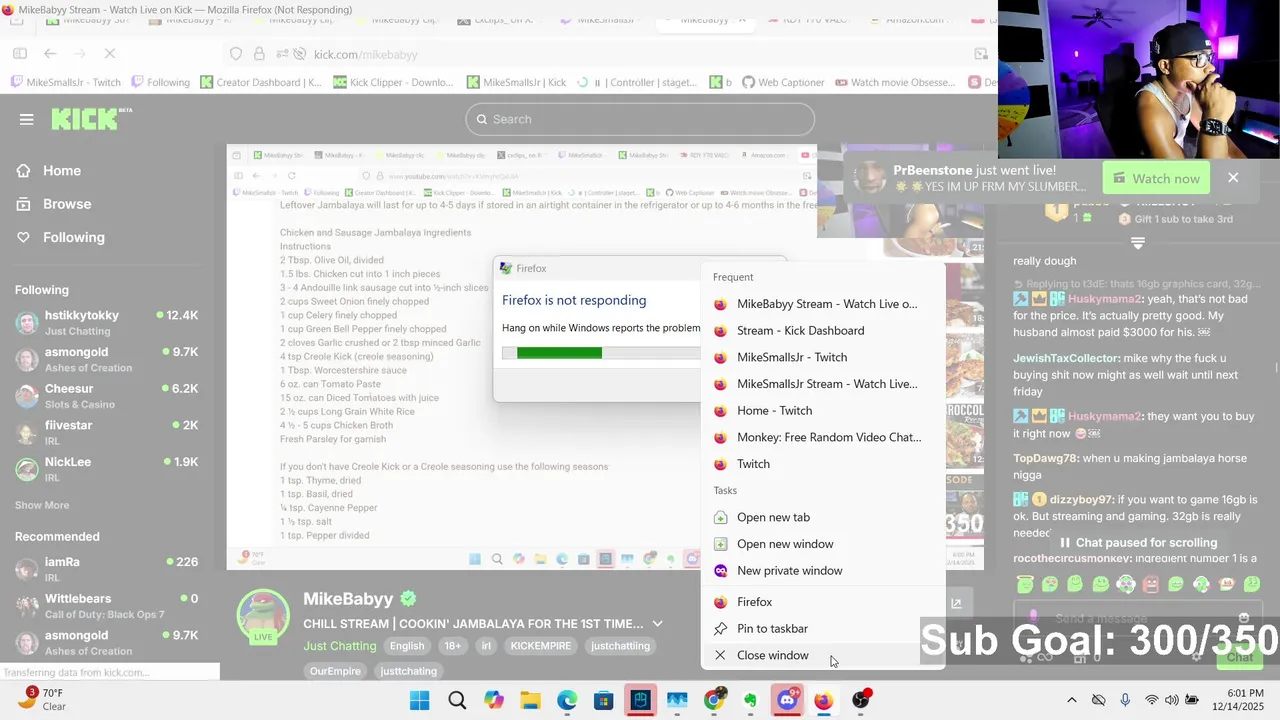Screen dimensions: 1280x720
Task: Show hidden system tray icons
Action: click(x=1071, y=700)
